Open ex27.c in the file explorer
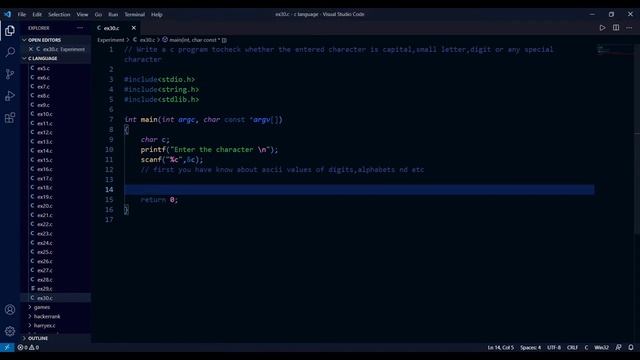The image size is (640, 360). coord(44,270)
